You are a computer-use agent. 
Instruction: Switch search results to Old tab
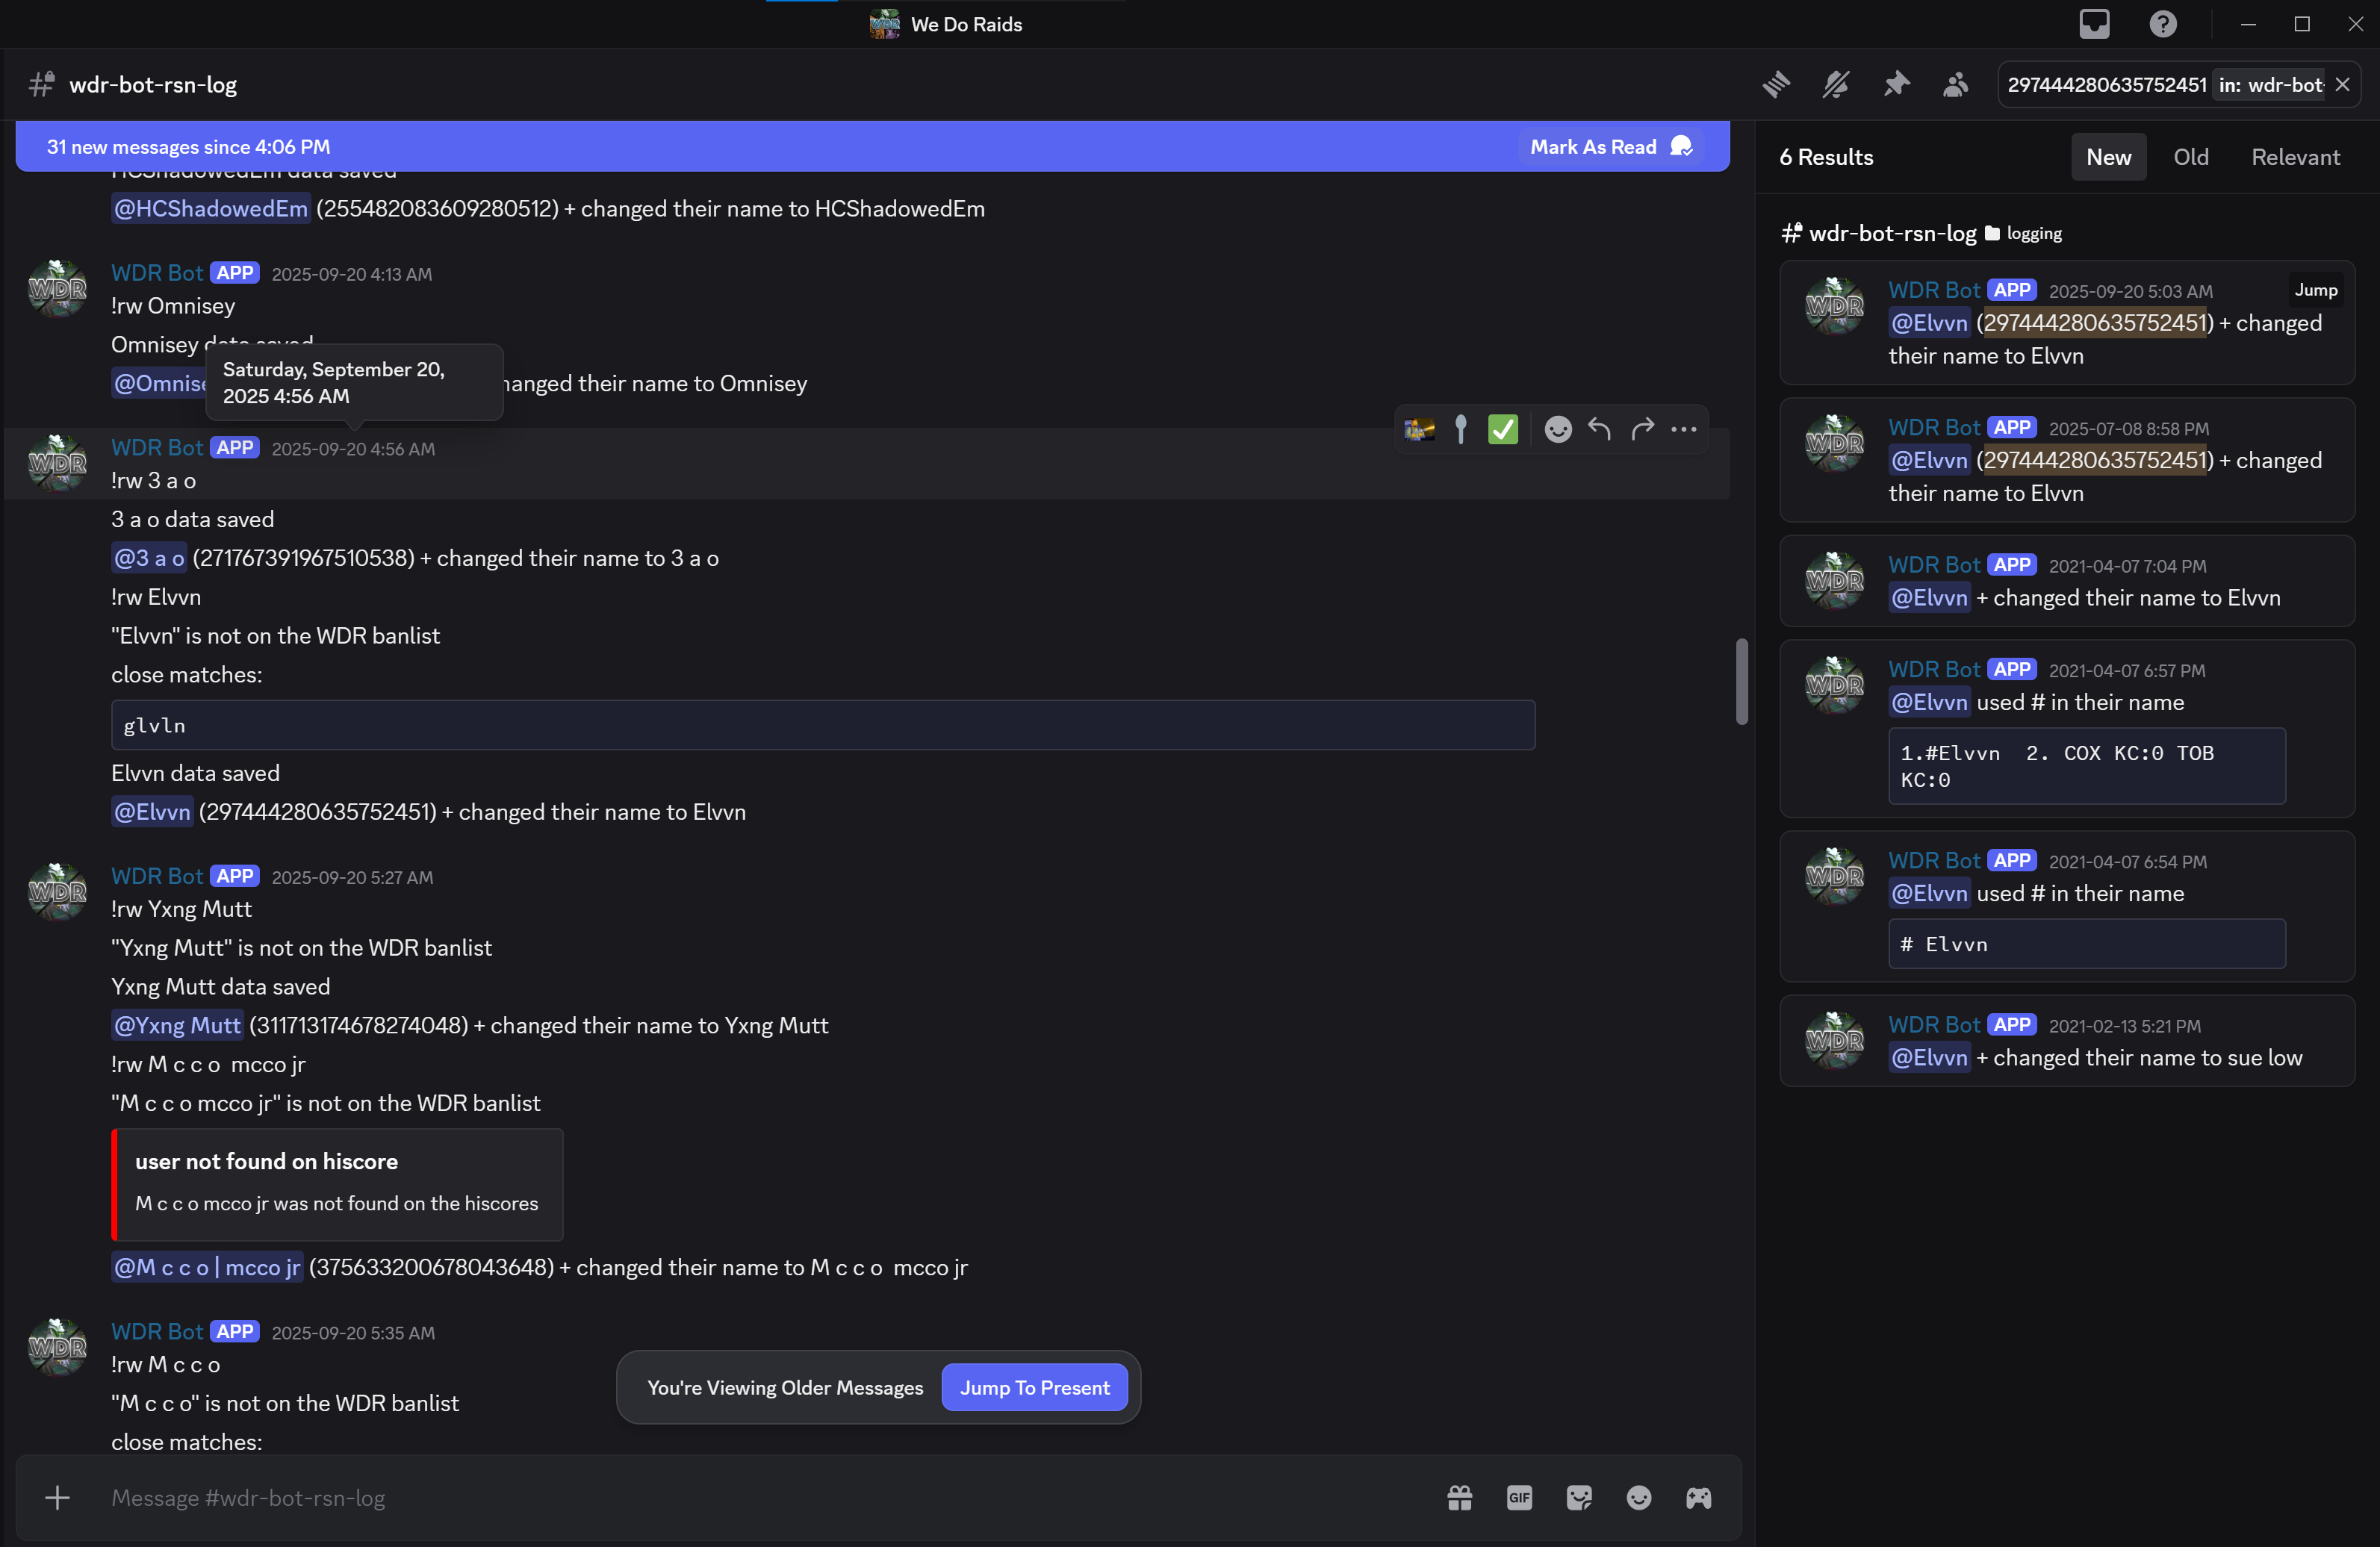click(x=2190, y=157)
